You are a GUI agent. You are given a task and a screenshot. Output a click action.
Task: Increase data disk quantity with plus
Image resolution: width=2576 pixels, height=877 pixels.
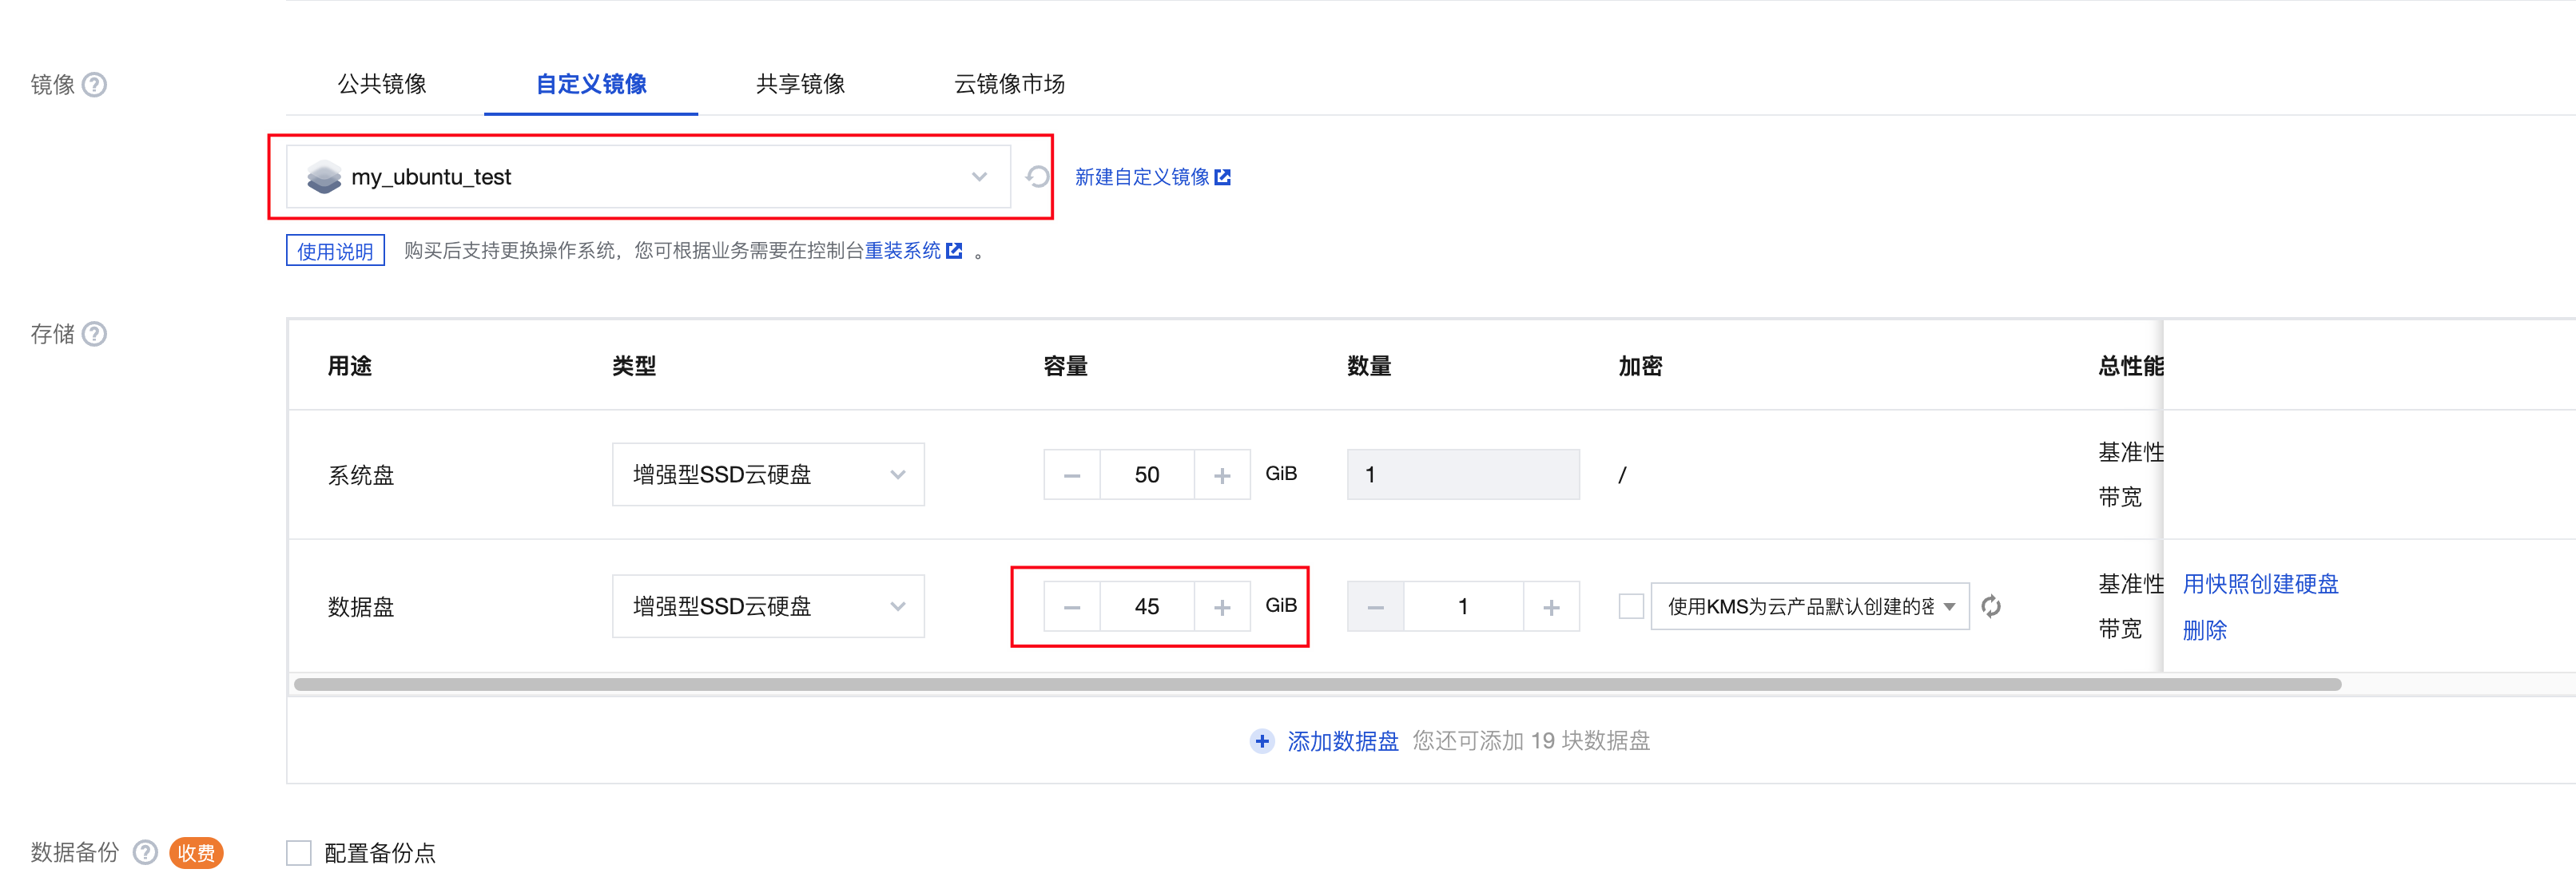pyautogui.click(x=1550, y=607)
